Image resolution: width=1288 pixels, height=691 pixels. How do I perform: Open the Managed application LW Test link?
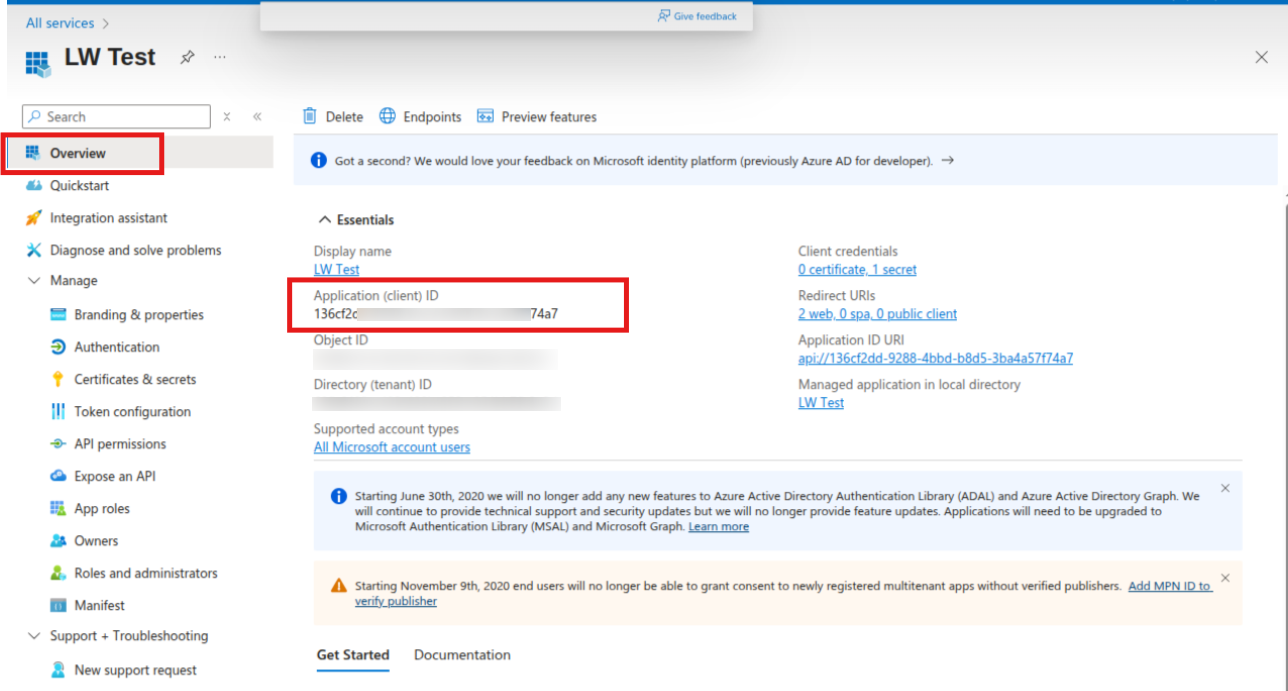821,403
